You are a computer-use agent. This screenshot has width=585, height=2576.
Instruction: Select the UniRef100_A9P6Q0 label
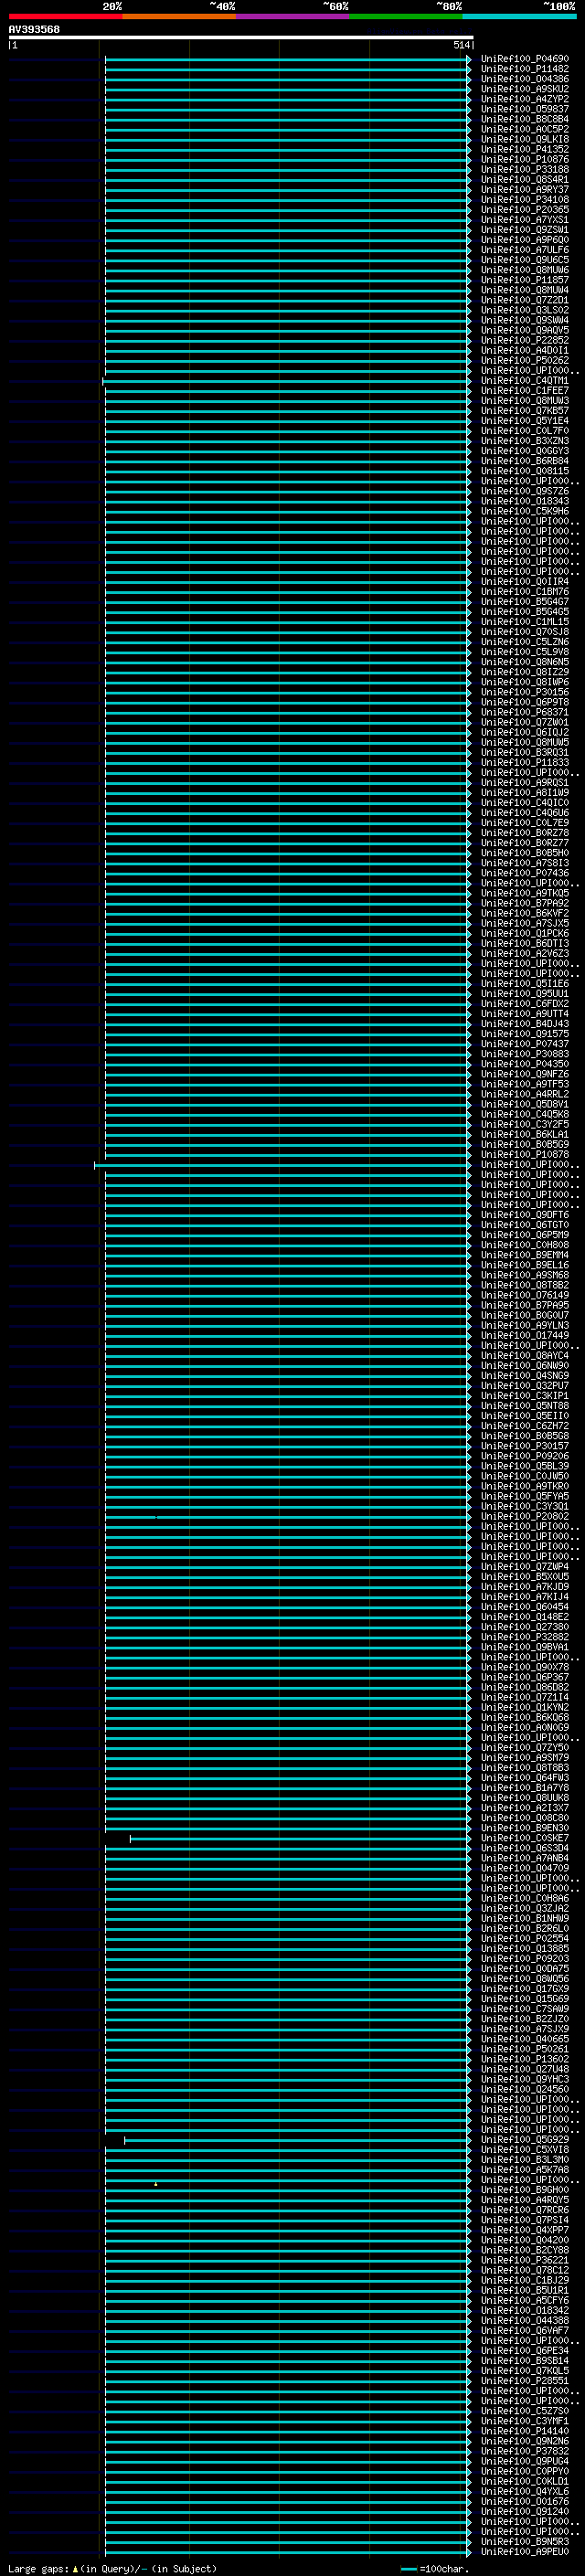point(524,240)
